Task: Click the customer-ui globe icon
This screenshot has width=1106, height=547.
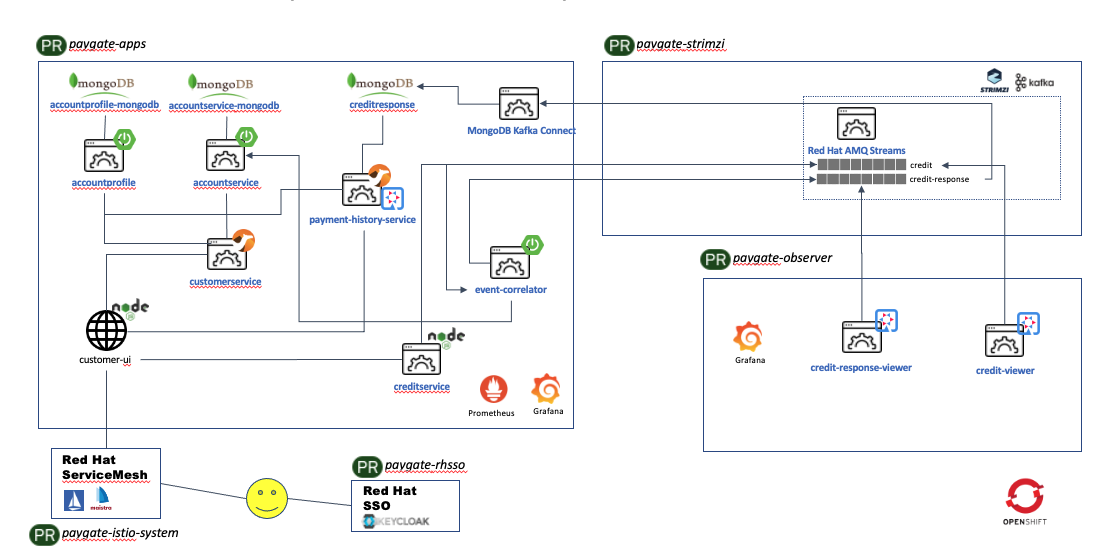Action: [x=106, y=332]
